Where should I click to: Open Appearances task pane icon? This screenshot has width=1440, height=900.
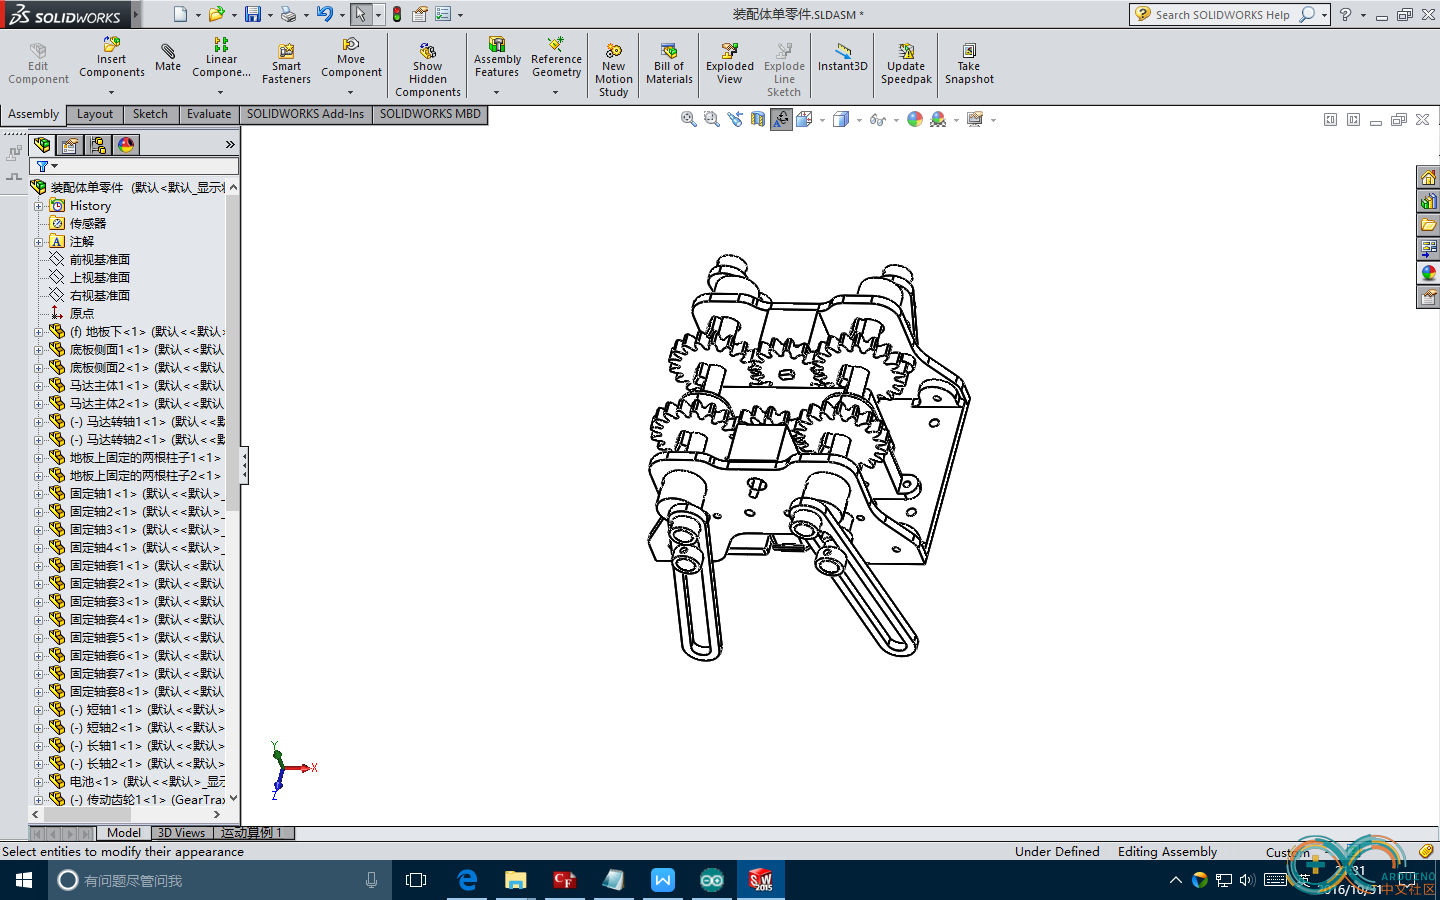[x=1428, y=273]
